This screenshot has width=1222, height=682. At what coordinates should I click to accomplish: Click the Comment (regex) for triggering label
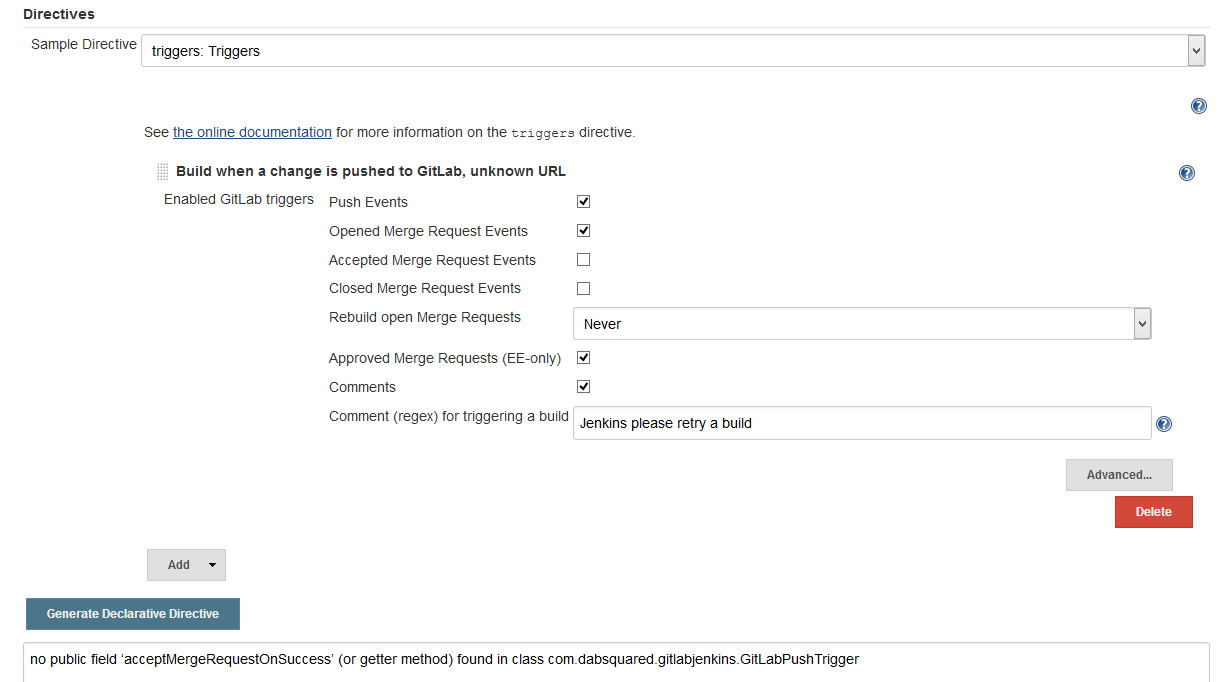[449, 416]
